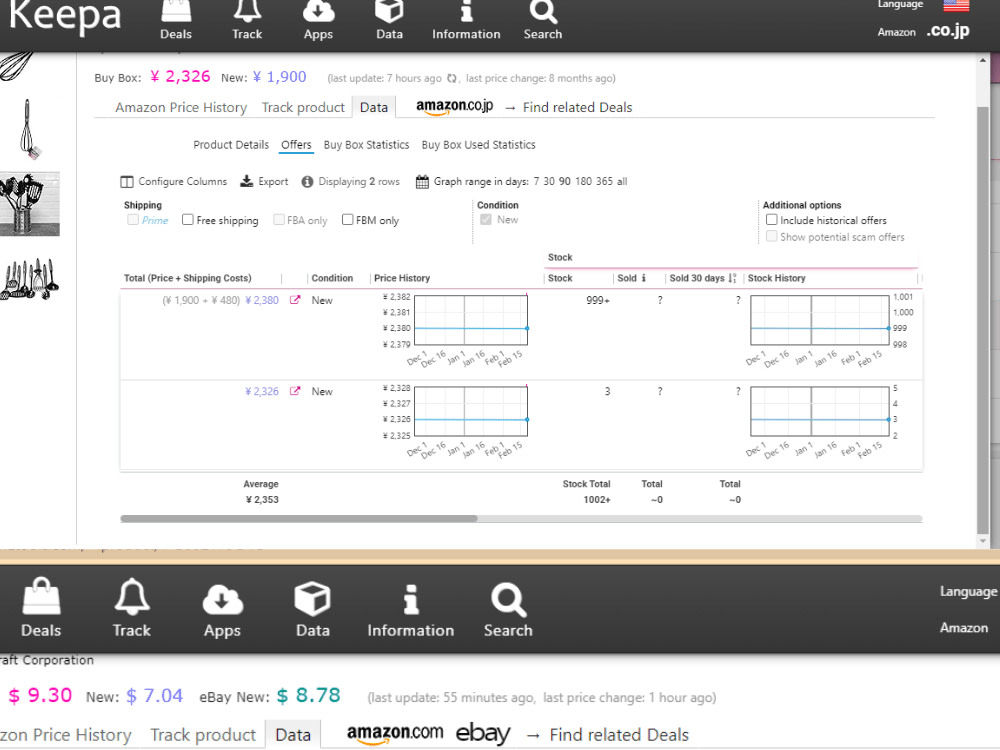Select the Offers sub-tab
This screenshot has height=750, width=1000.
coord(297,145)
